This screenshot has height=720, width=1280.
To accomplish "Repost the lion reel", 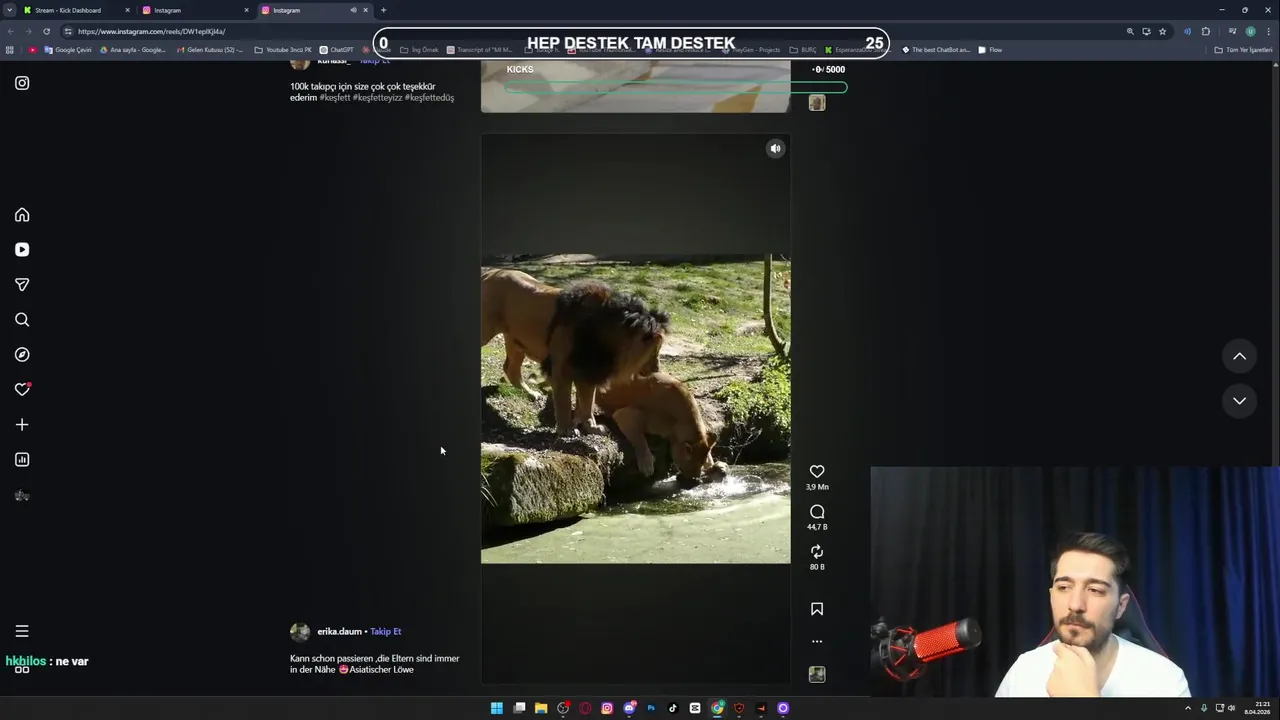I will pos(817,552).
